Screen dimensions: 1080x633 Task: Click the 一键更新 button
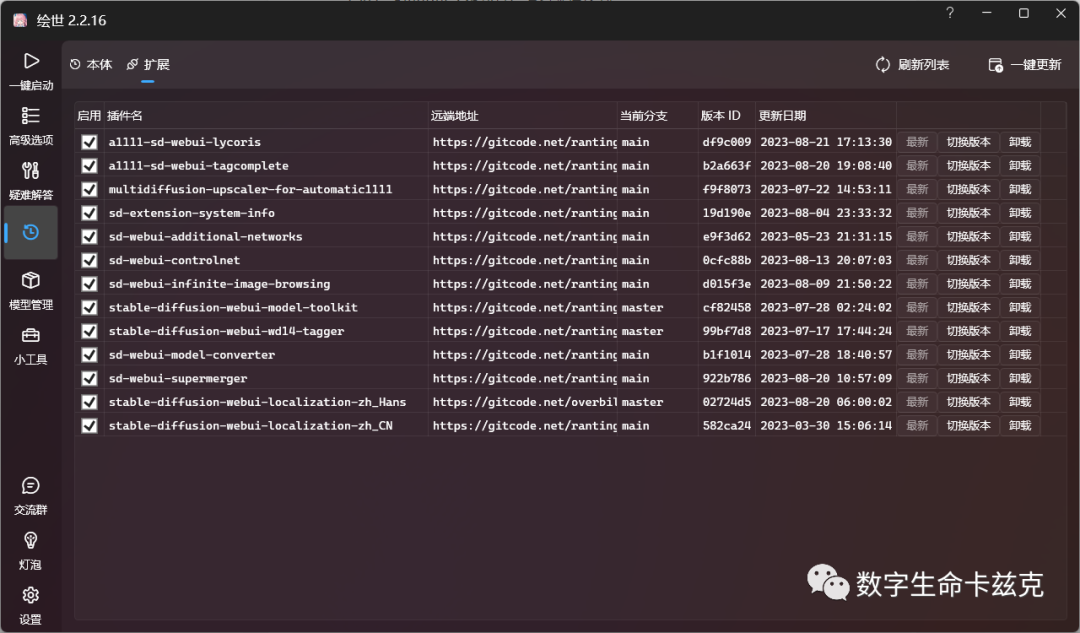coord(1025,65)
